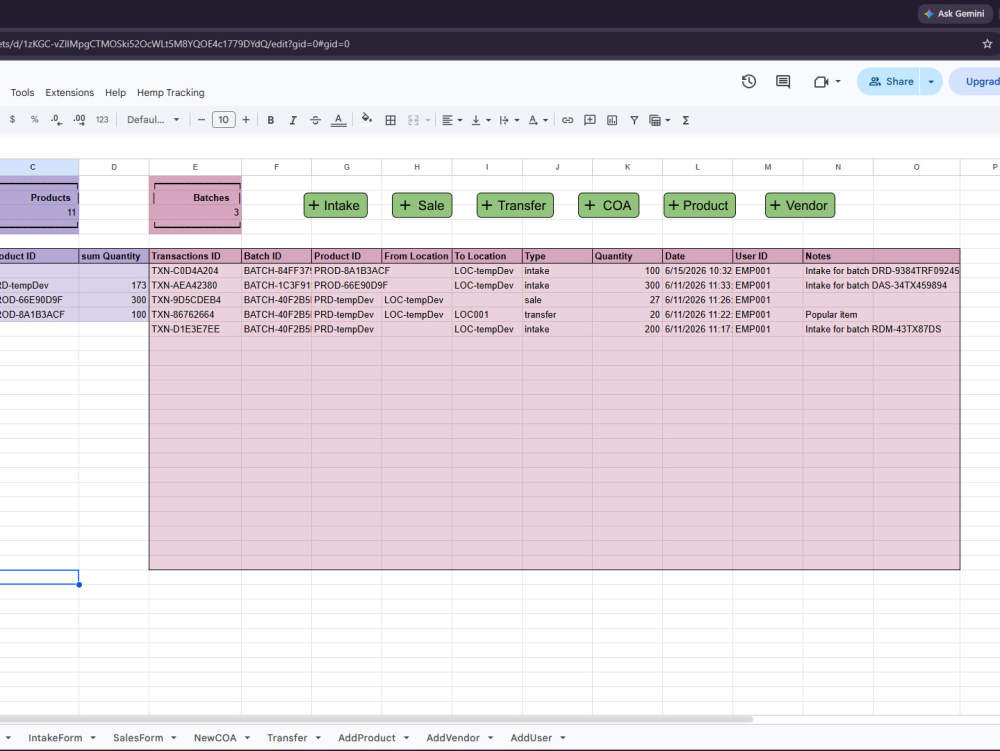Format as percent icon
Screen dimensions: 1000x751
[34, 120]
